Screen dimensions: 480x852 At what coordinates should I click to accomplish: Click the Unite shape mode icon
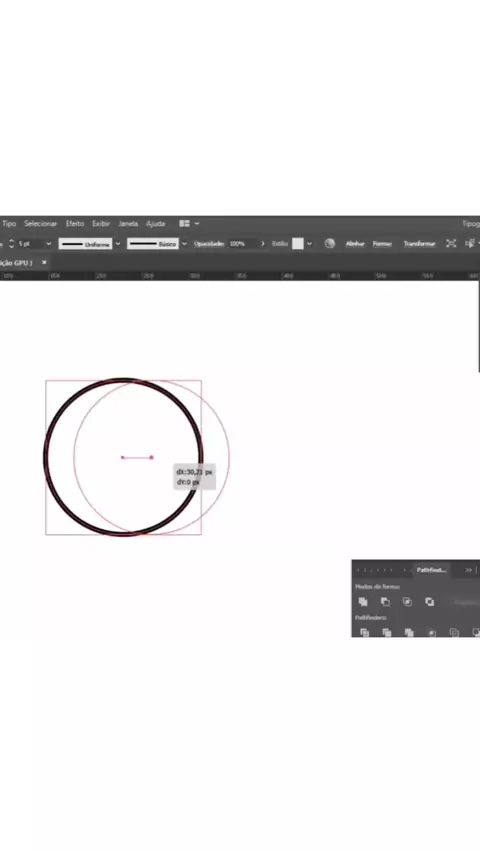[363, 602]
